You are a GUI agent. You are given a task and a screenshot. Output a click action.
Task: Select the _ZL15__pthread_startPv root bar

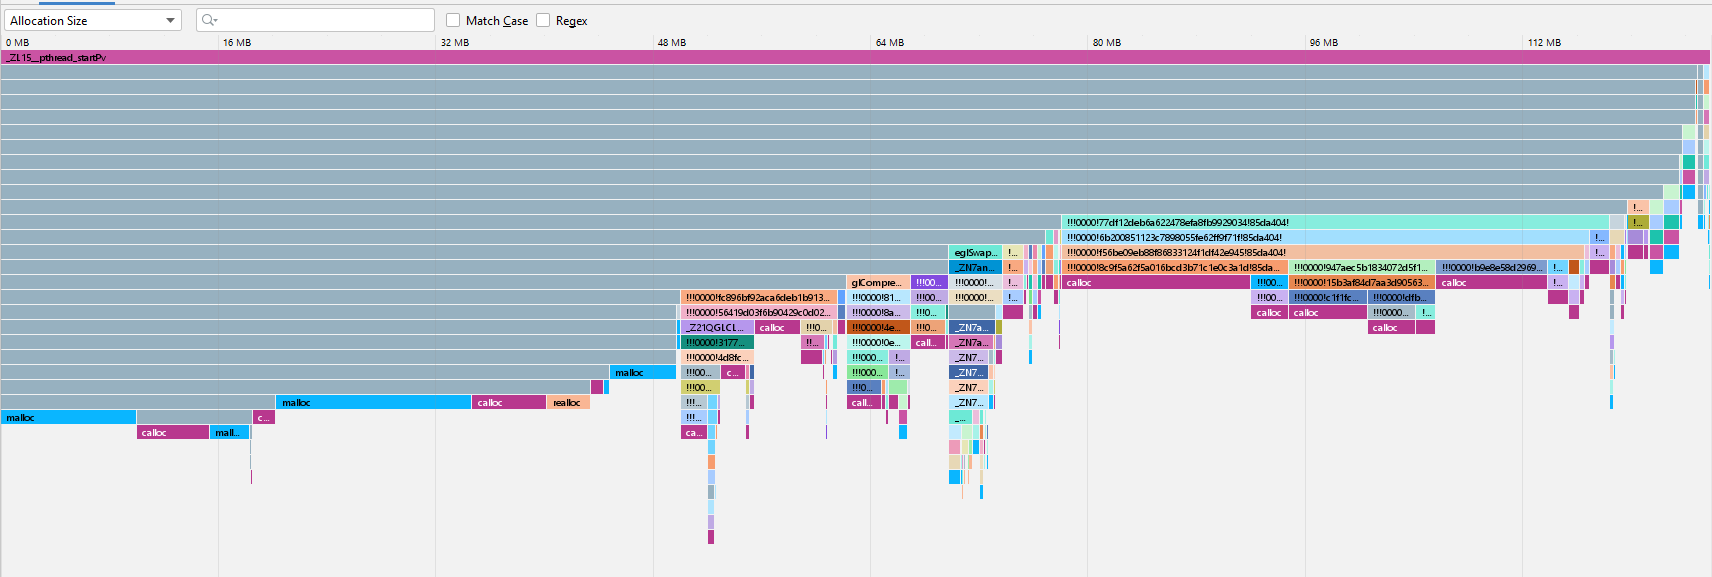click(x=855, y=57)
